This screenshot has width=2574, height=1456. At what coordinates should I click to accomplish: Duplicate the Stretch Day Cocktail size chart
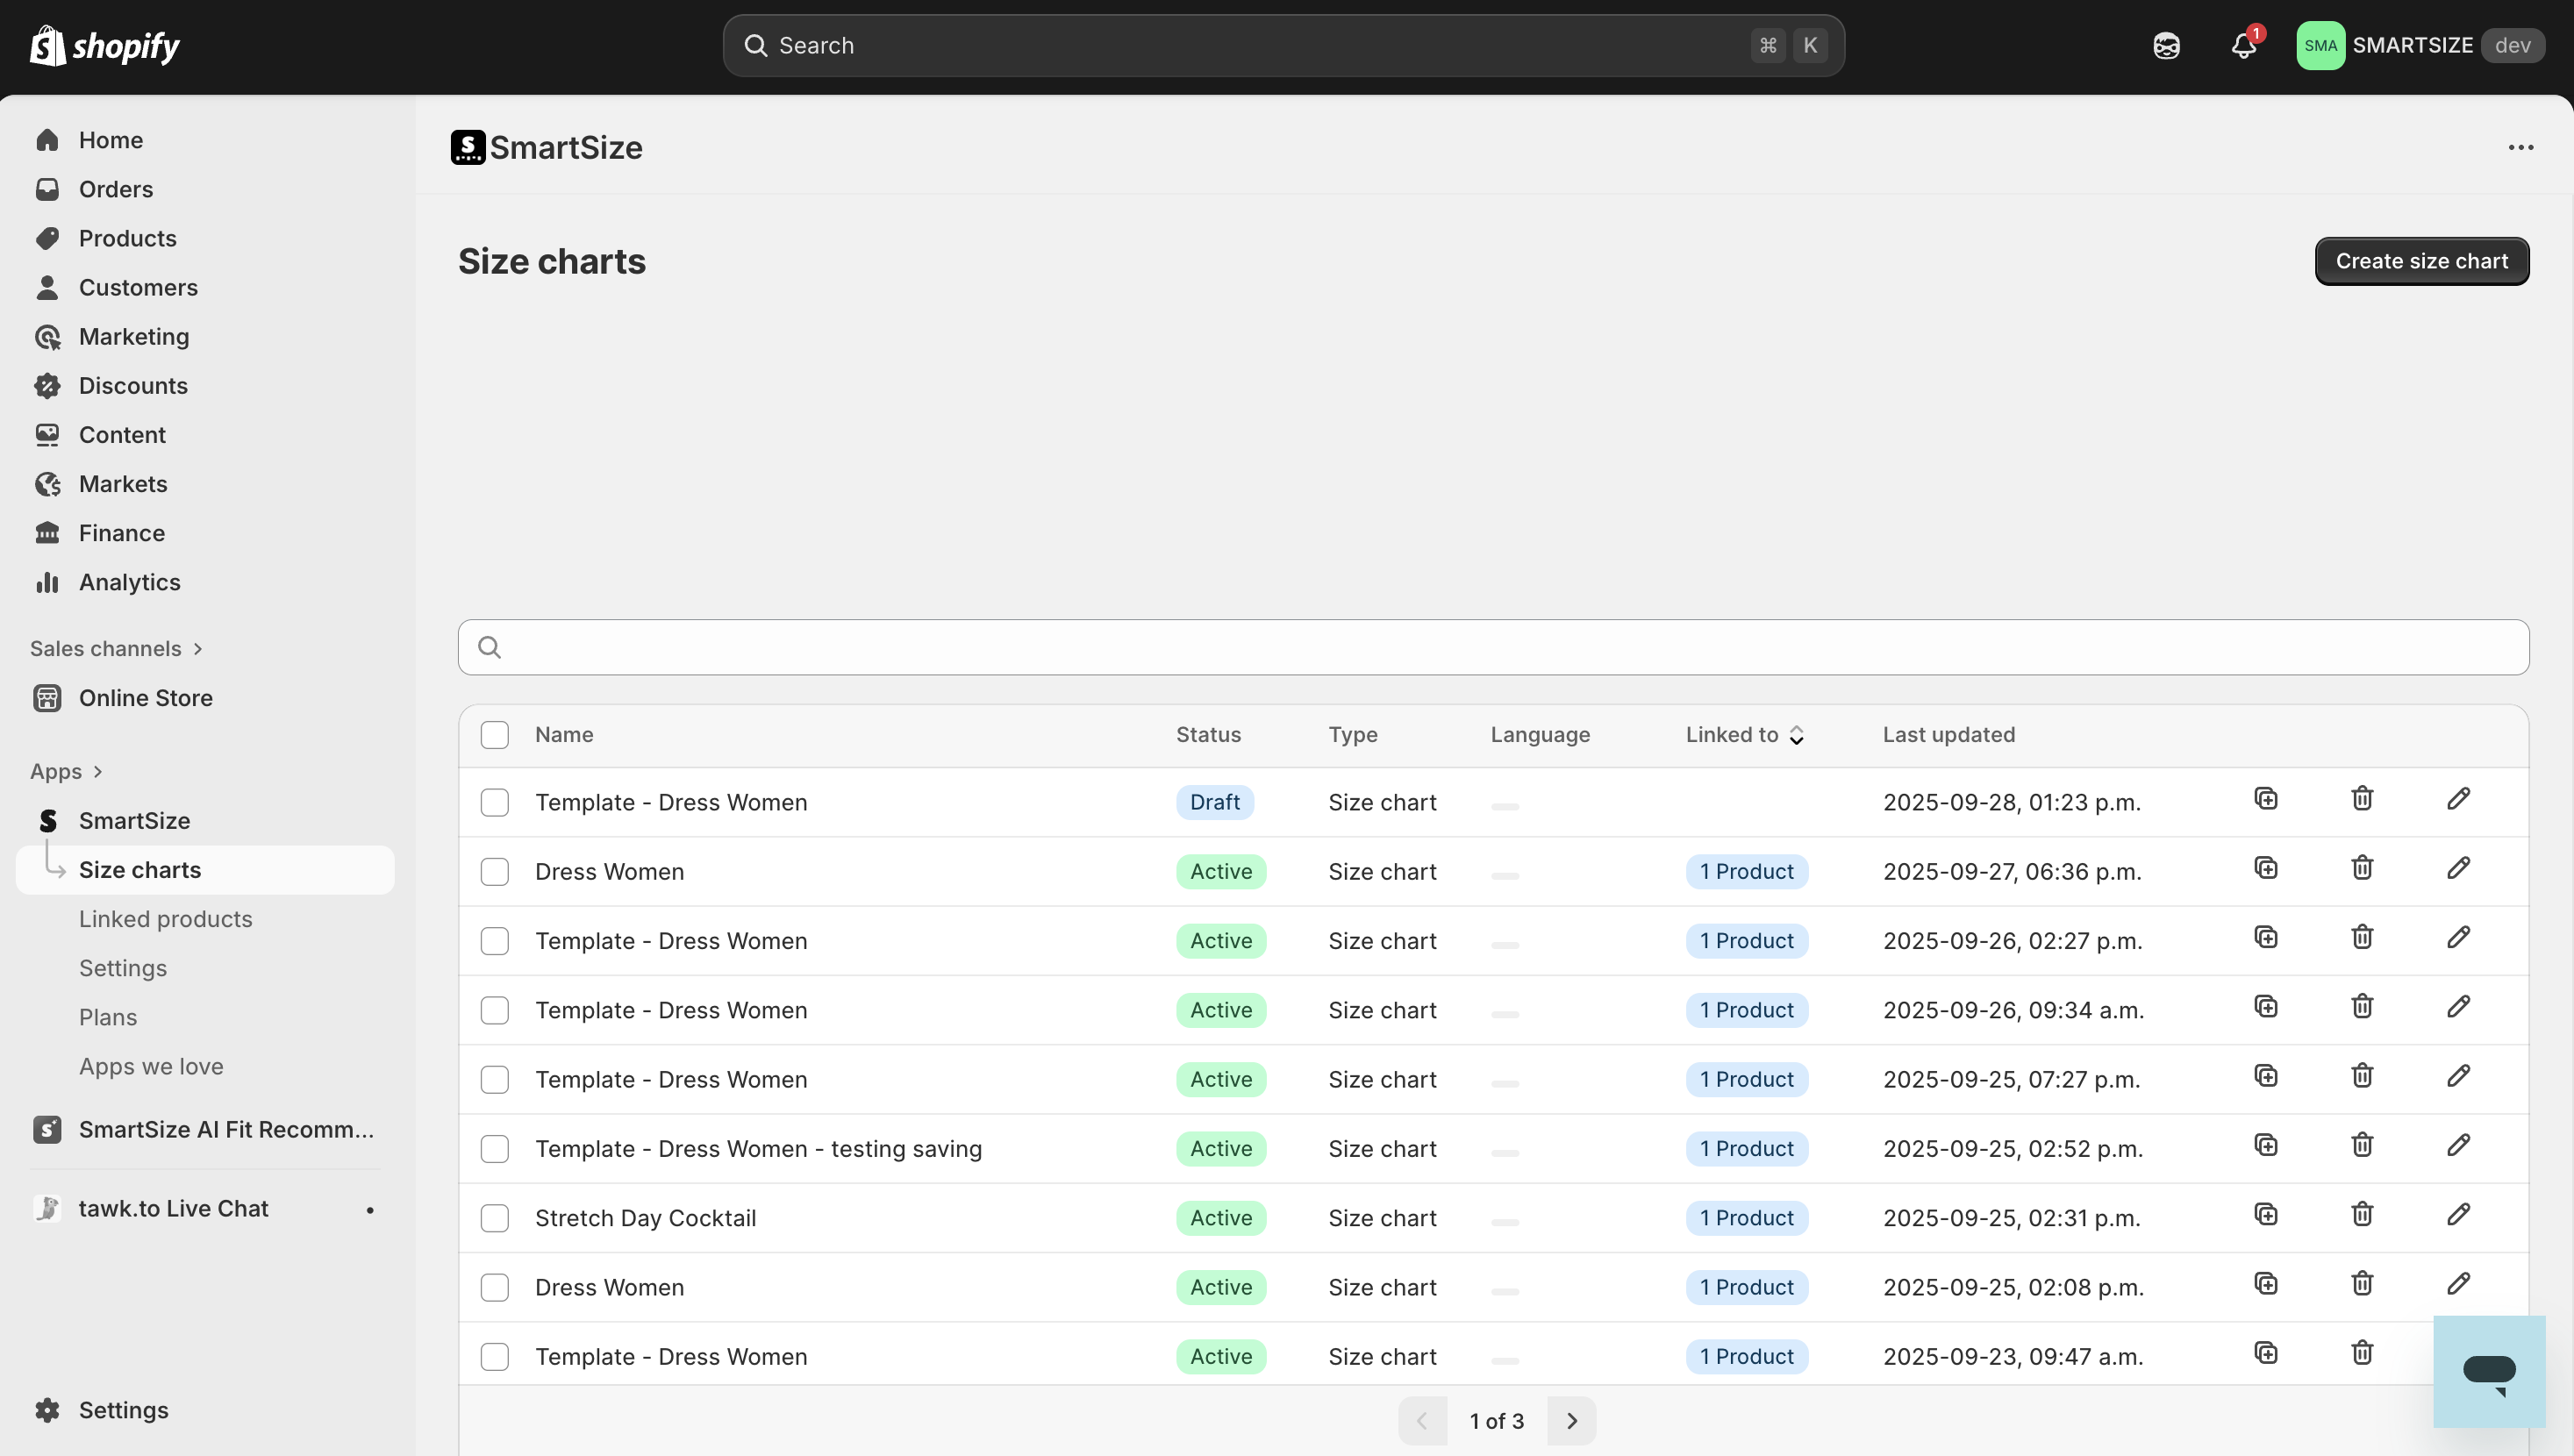coord(2266,1214)
